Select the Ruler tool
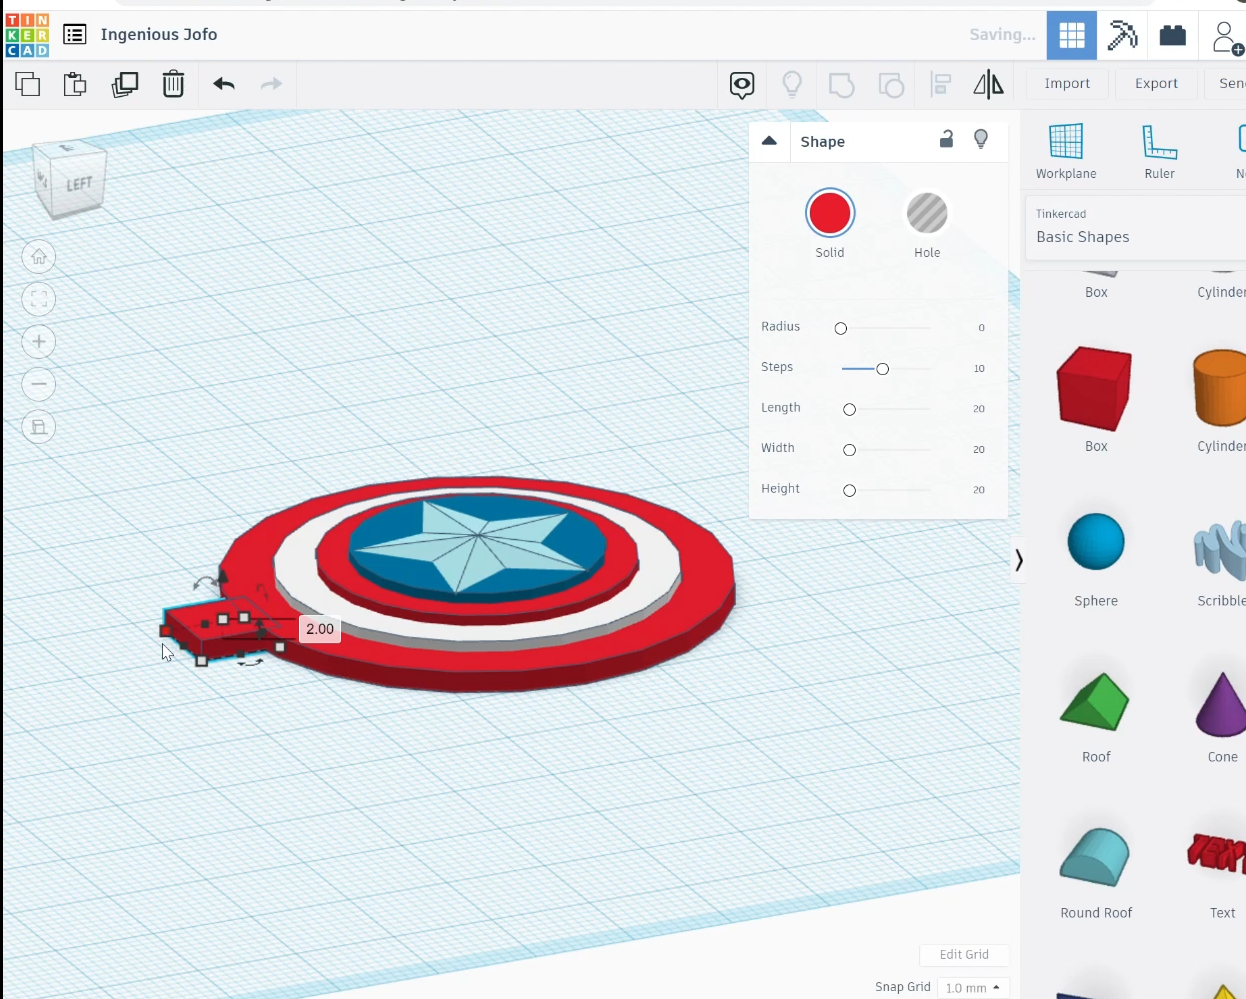This screenshot has width=1246, height=999. click(x=1159, y=151)
